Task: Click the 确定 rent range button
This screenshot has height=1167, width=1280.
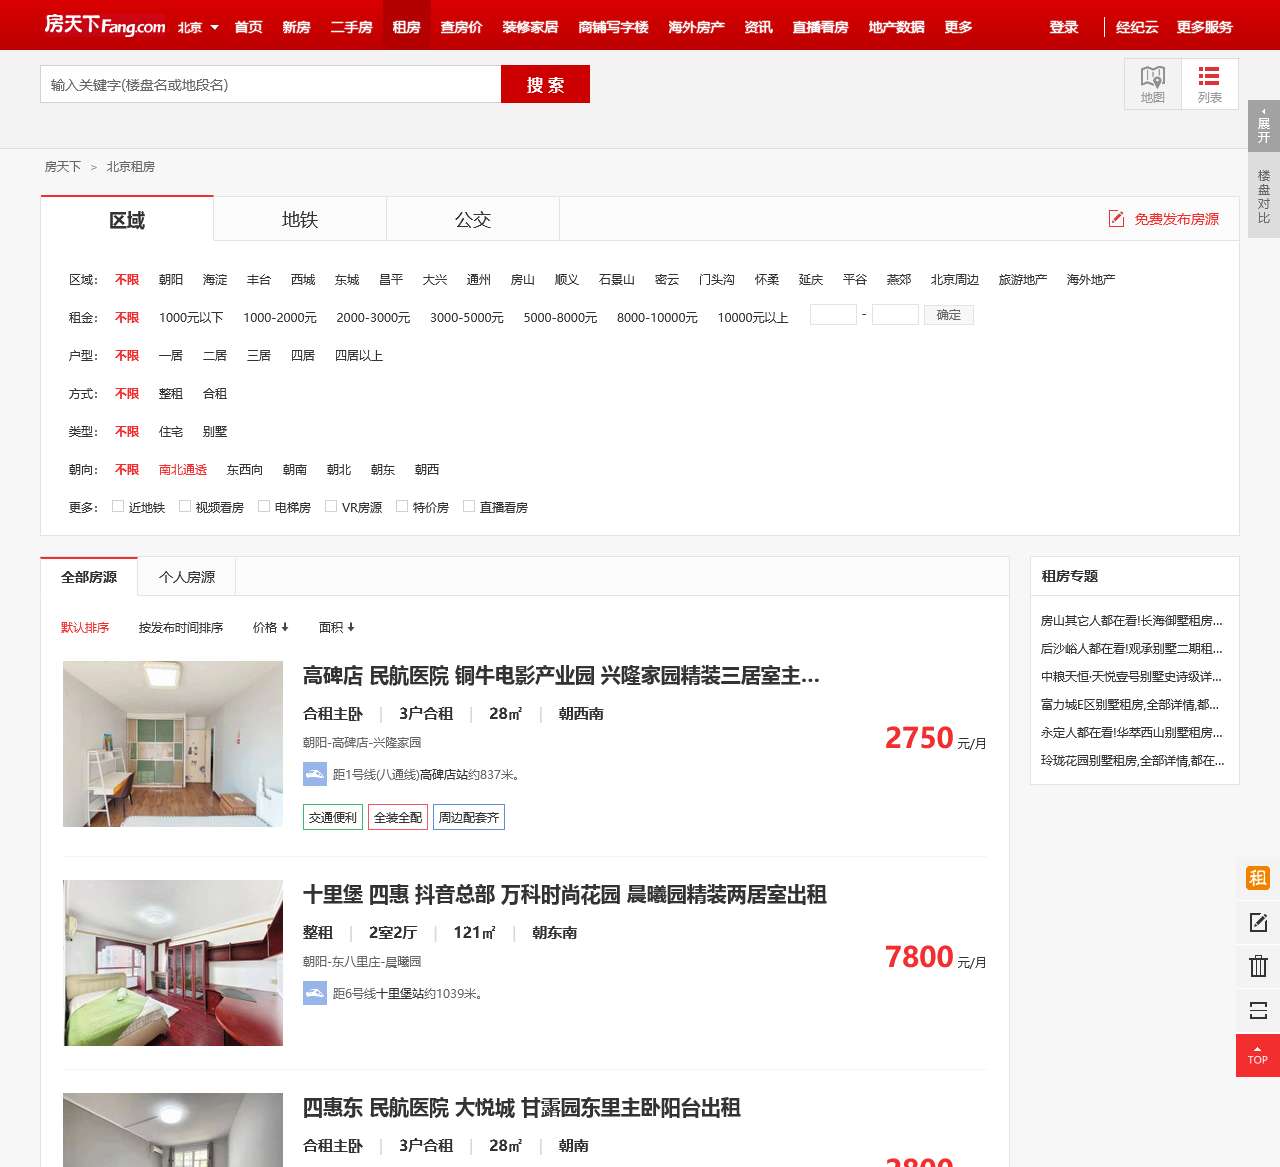Action: coord(949,315)
